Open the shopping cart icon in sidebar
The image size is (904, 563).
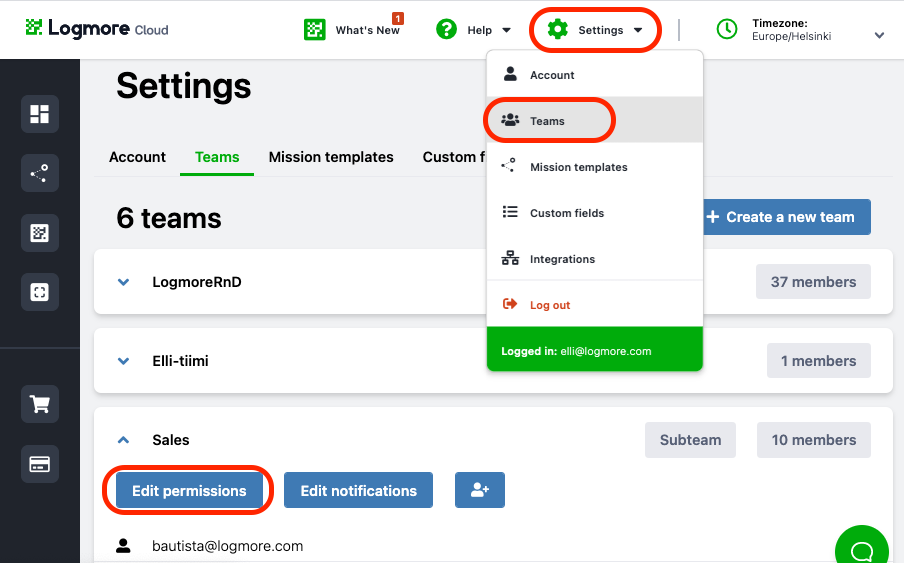(x=40, y=404)
